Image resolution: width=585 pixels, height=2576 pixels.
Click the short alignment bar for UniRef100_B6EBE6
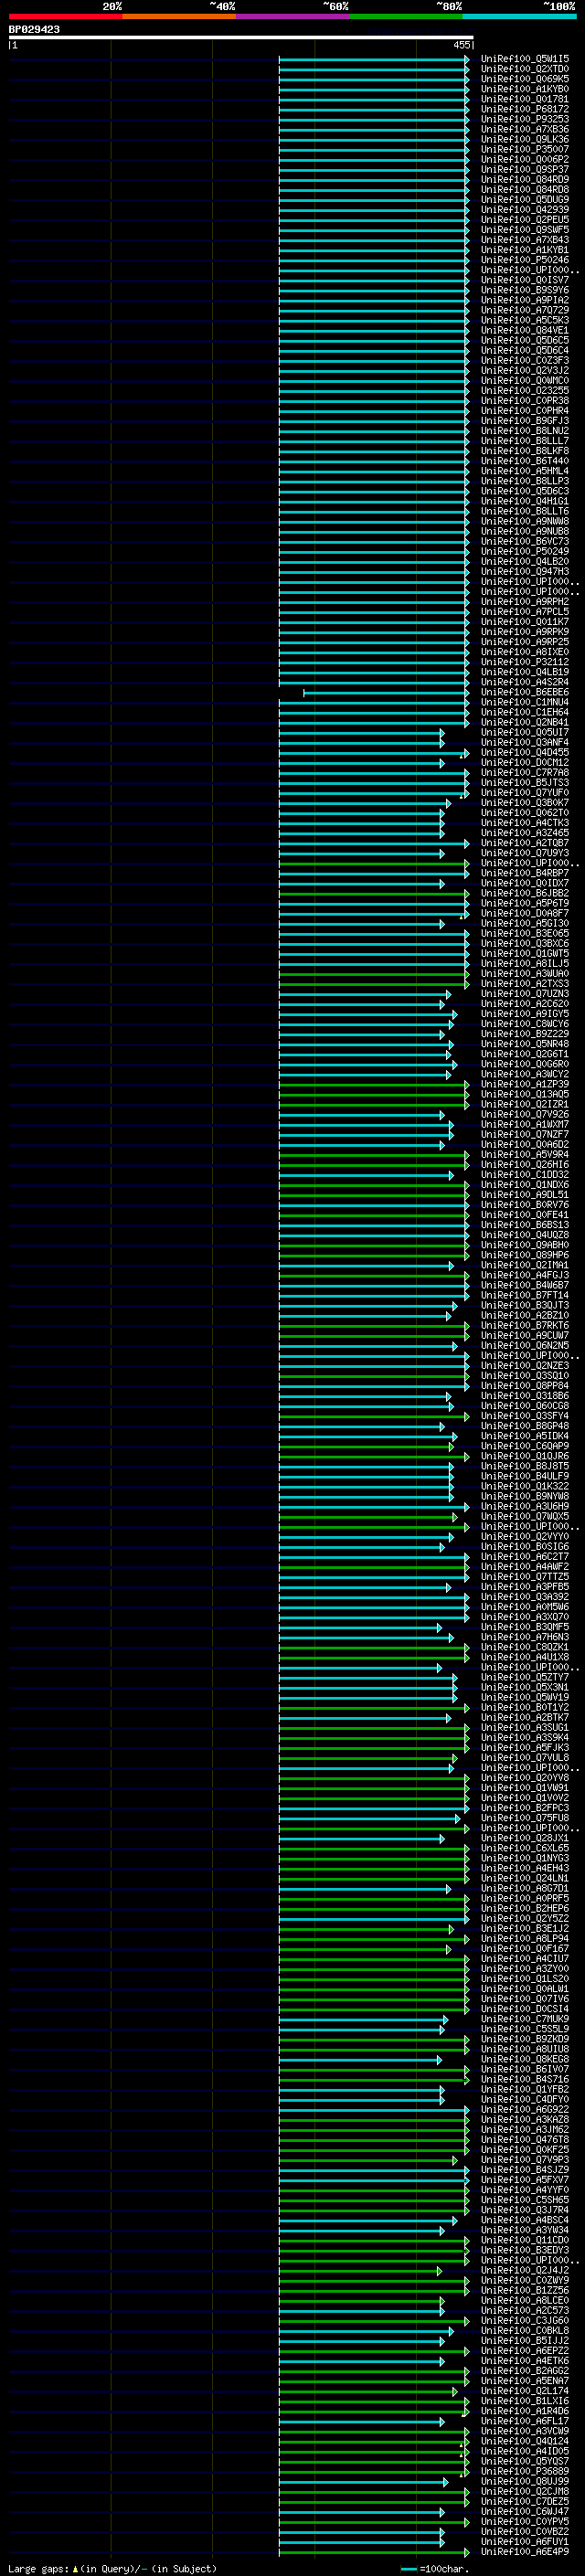point(386,692)
